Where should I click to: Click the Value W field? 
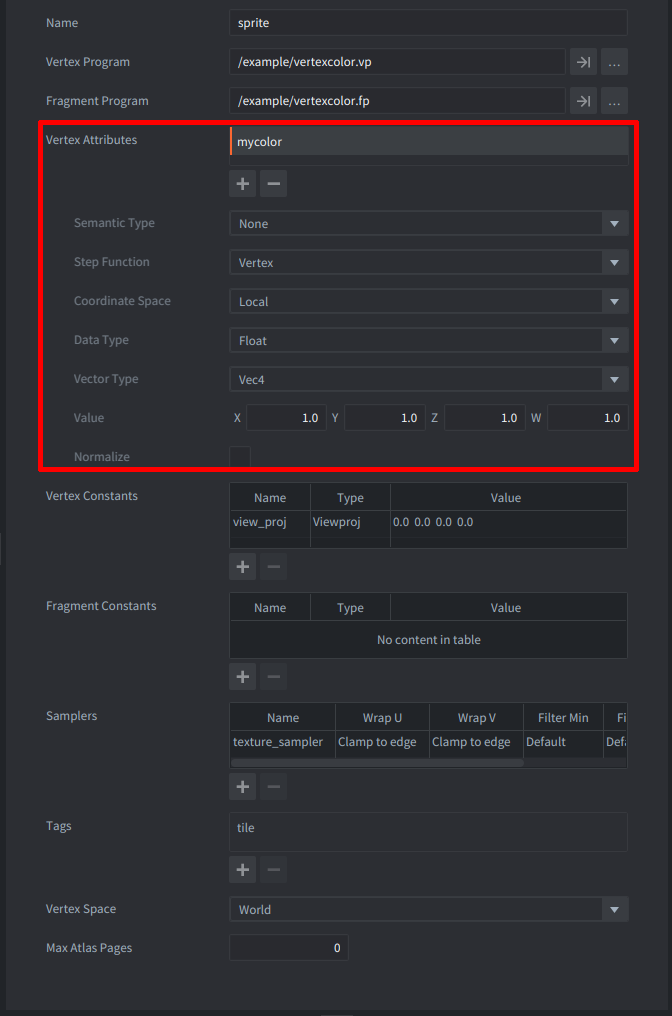tap(588, 418)
